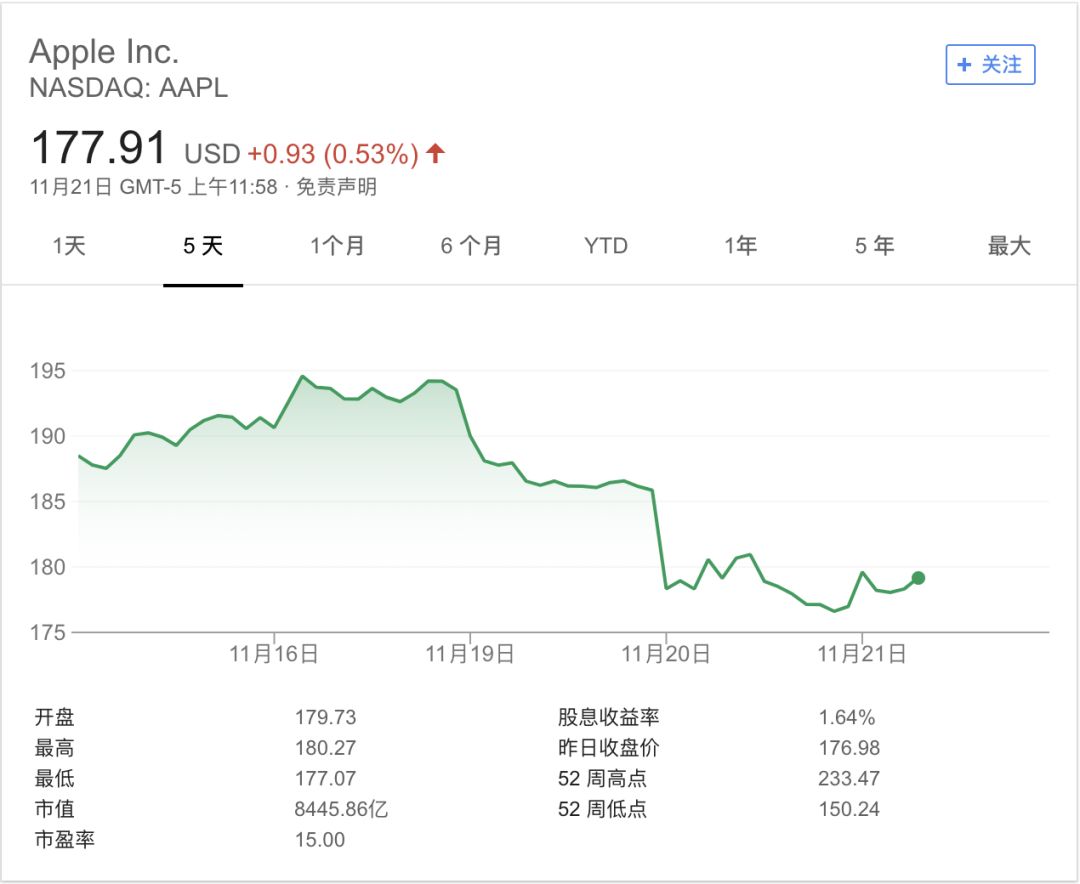This screenshot has width=1080, height=884.
Task: Show the 6 个月 chart range
Action: click(471, 246)
